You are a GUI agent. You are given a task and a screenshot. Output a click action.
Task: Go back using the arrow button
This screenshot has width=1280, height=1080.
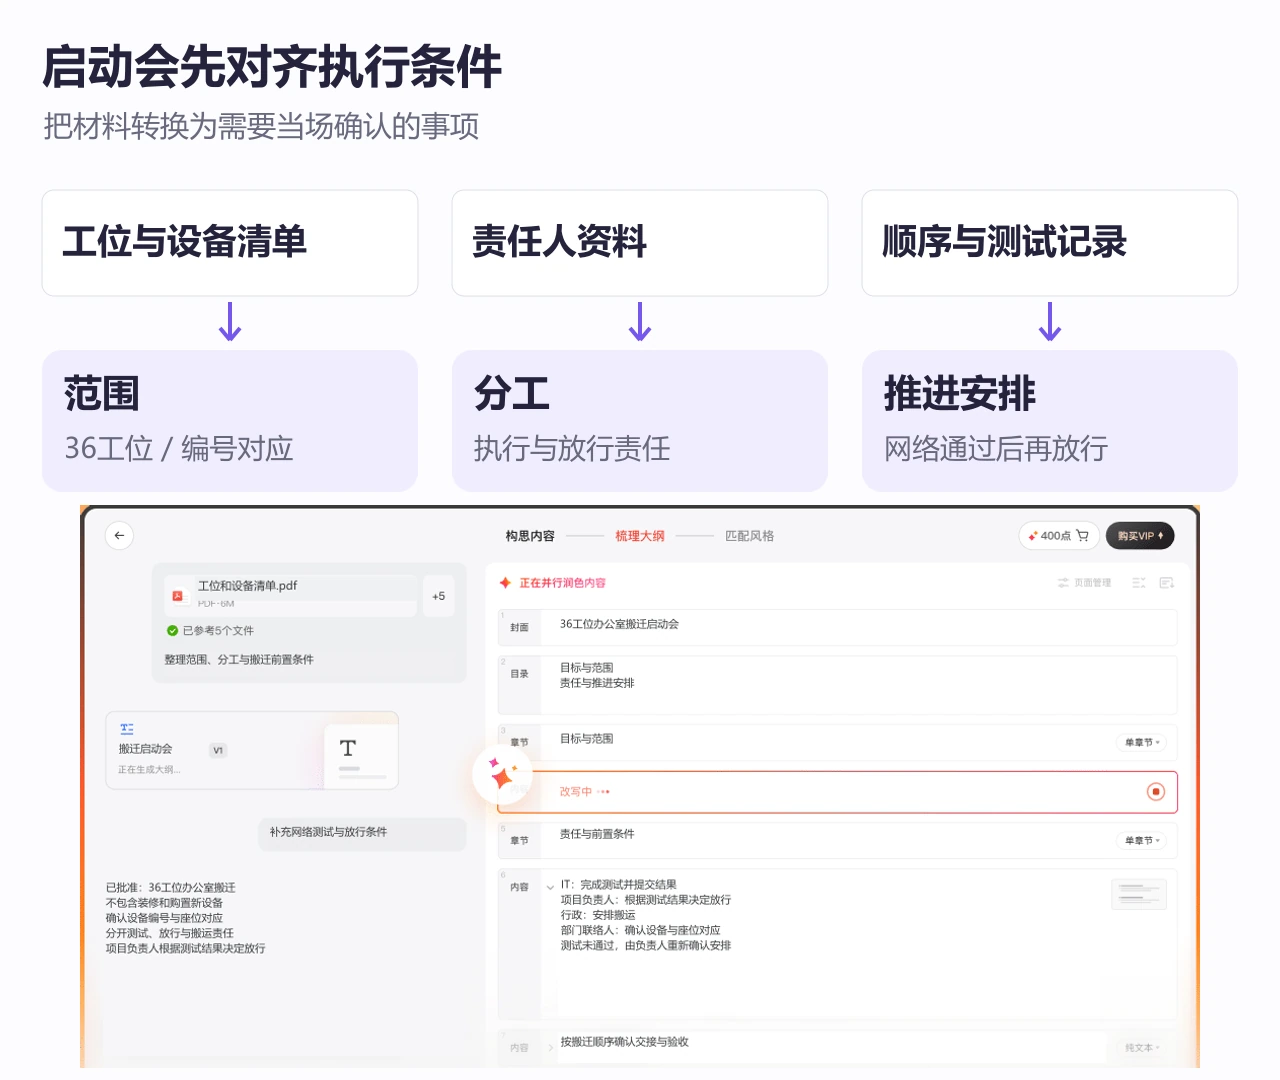(119, 536)
